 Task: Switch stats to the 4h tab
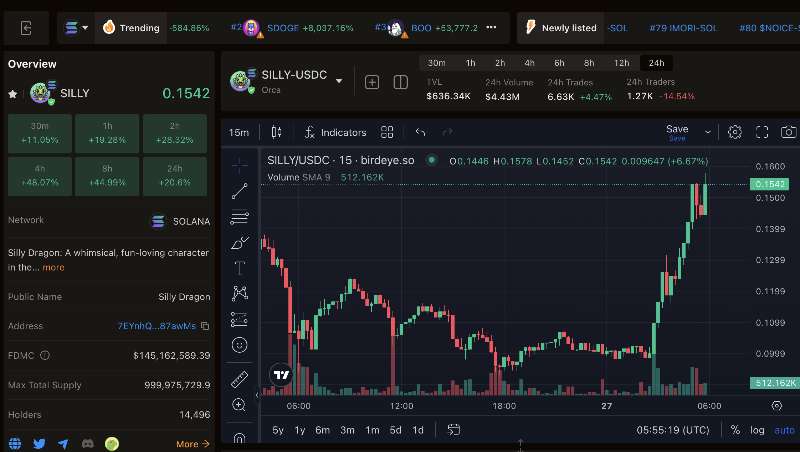530,63
